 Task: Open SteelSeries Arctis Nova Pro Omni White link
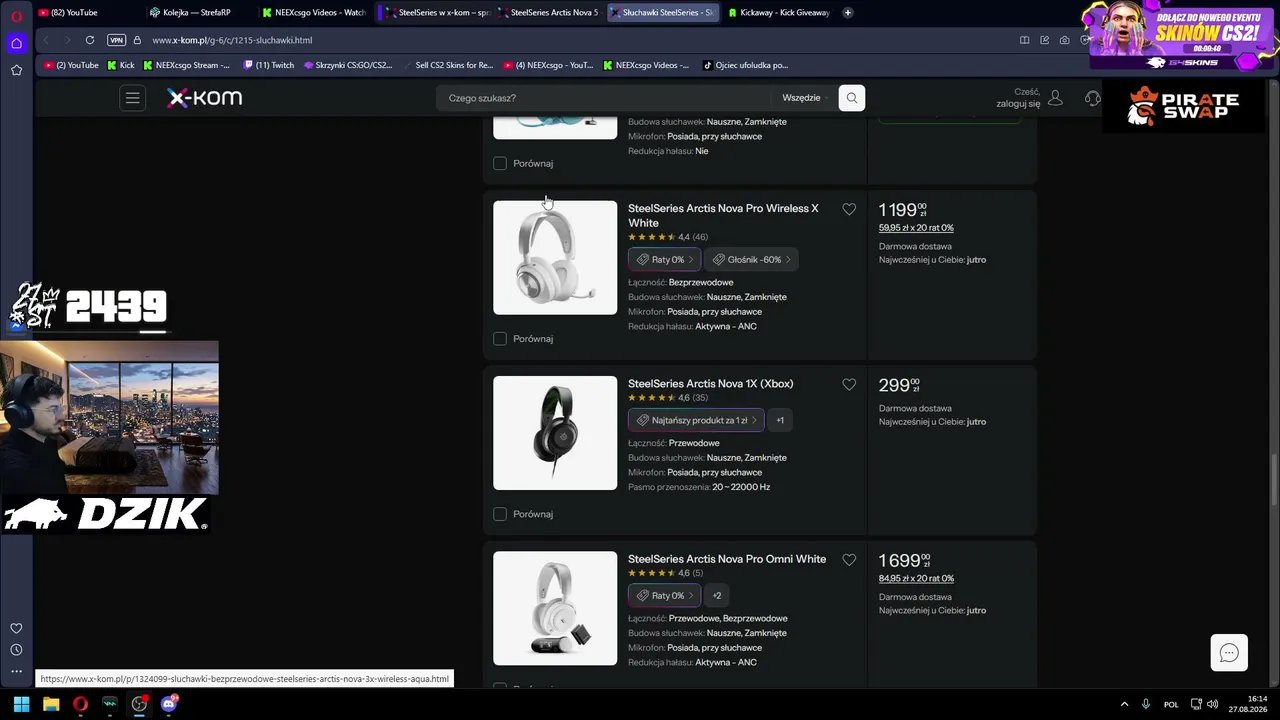727,559
